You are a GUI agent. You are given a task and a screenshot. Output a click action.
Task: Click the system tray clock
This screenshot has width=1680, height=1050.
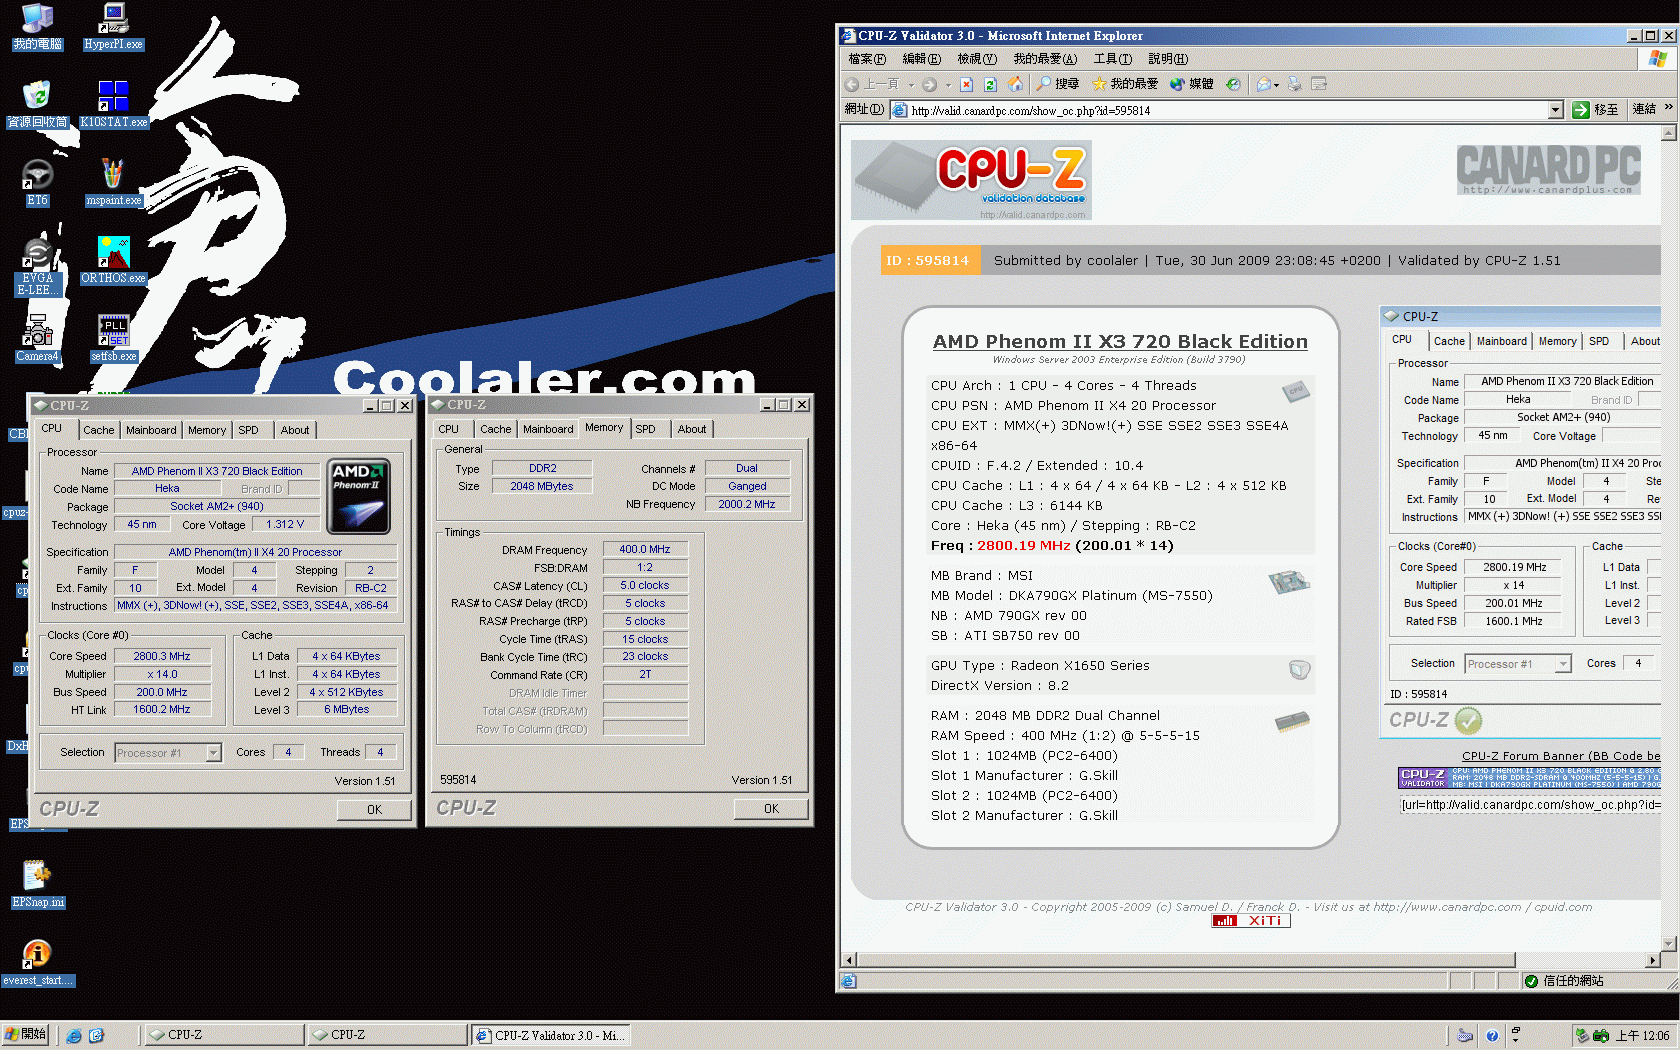[x=1643, y=1036]
